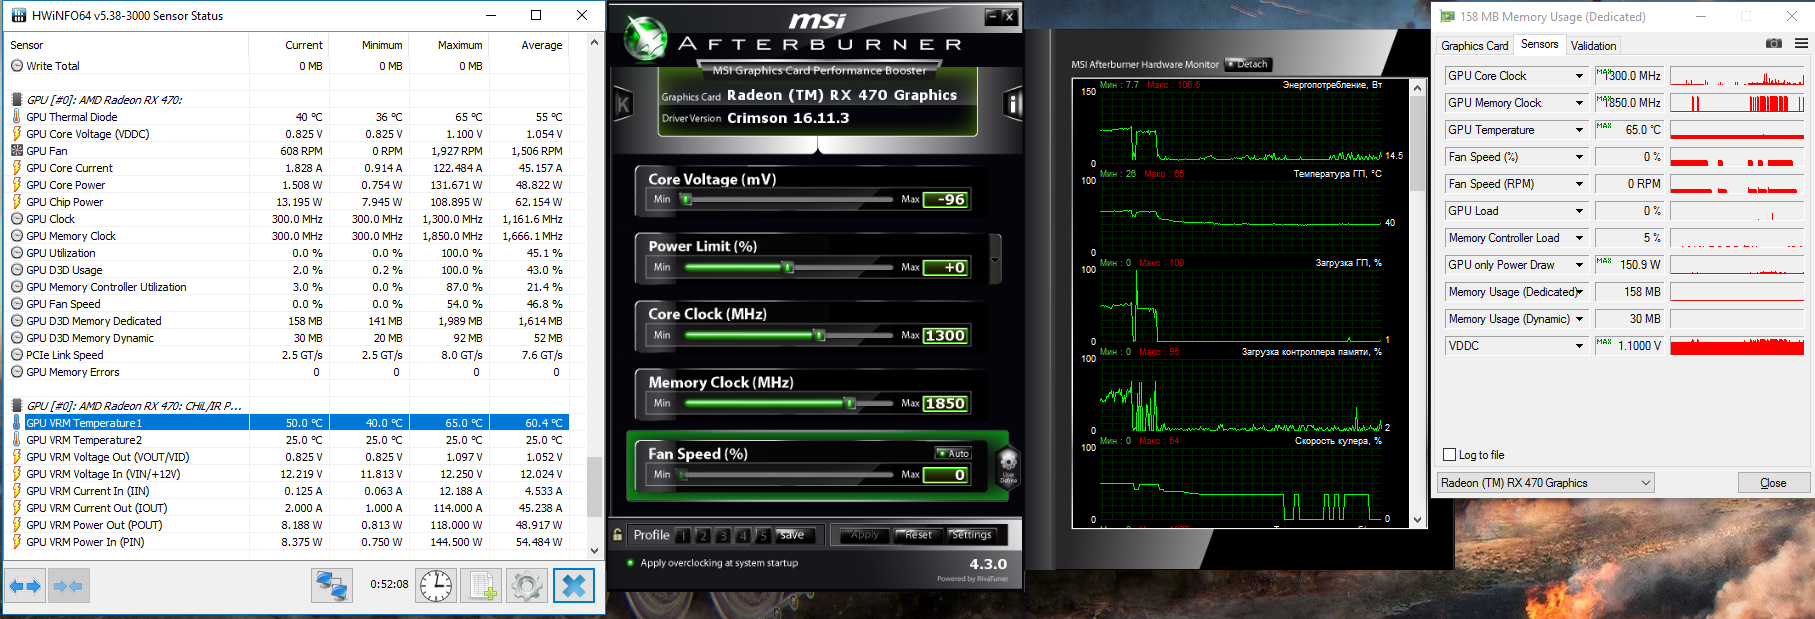Open the Radeon RX 470 Graphics device selector
The image size is (1815, 619).
coord(1545,483)
